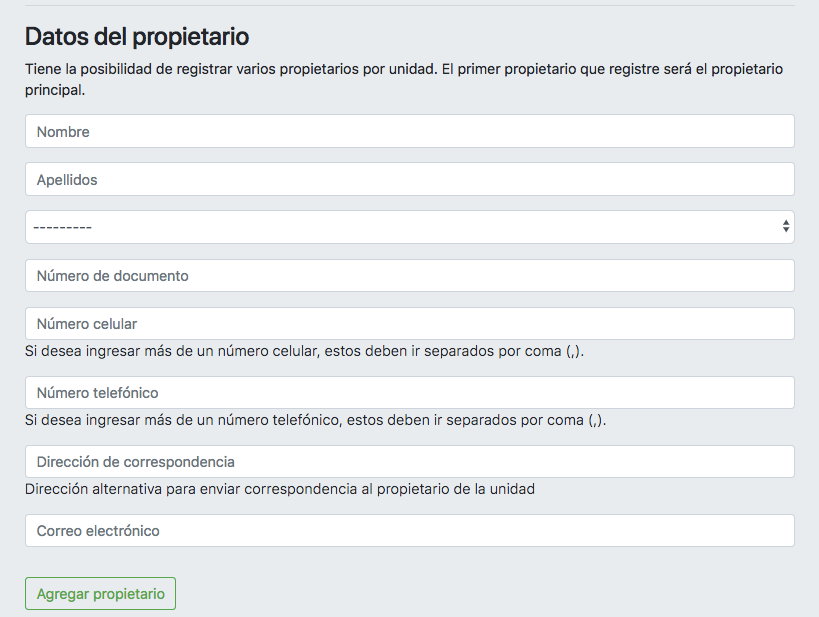This screenshot has height=617, width=819.
Task: Select the Número de documento field
Action: click(409, 275)
